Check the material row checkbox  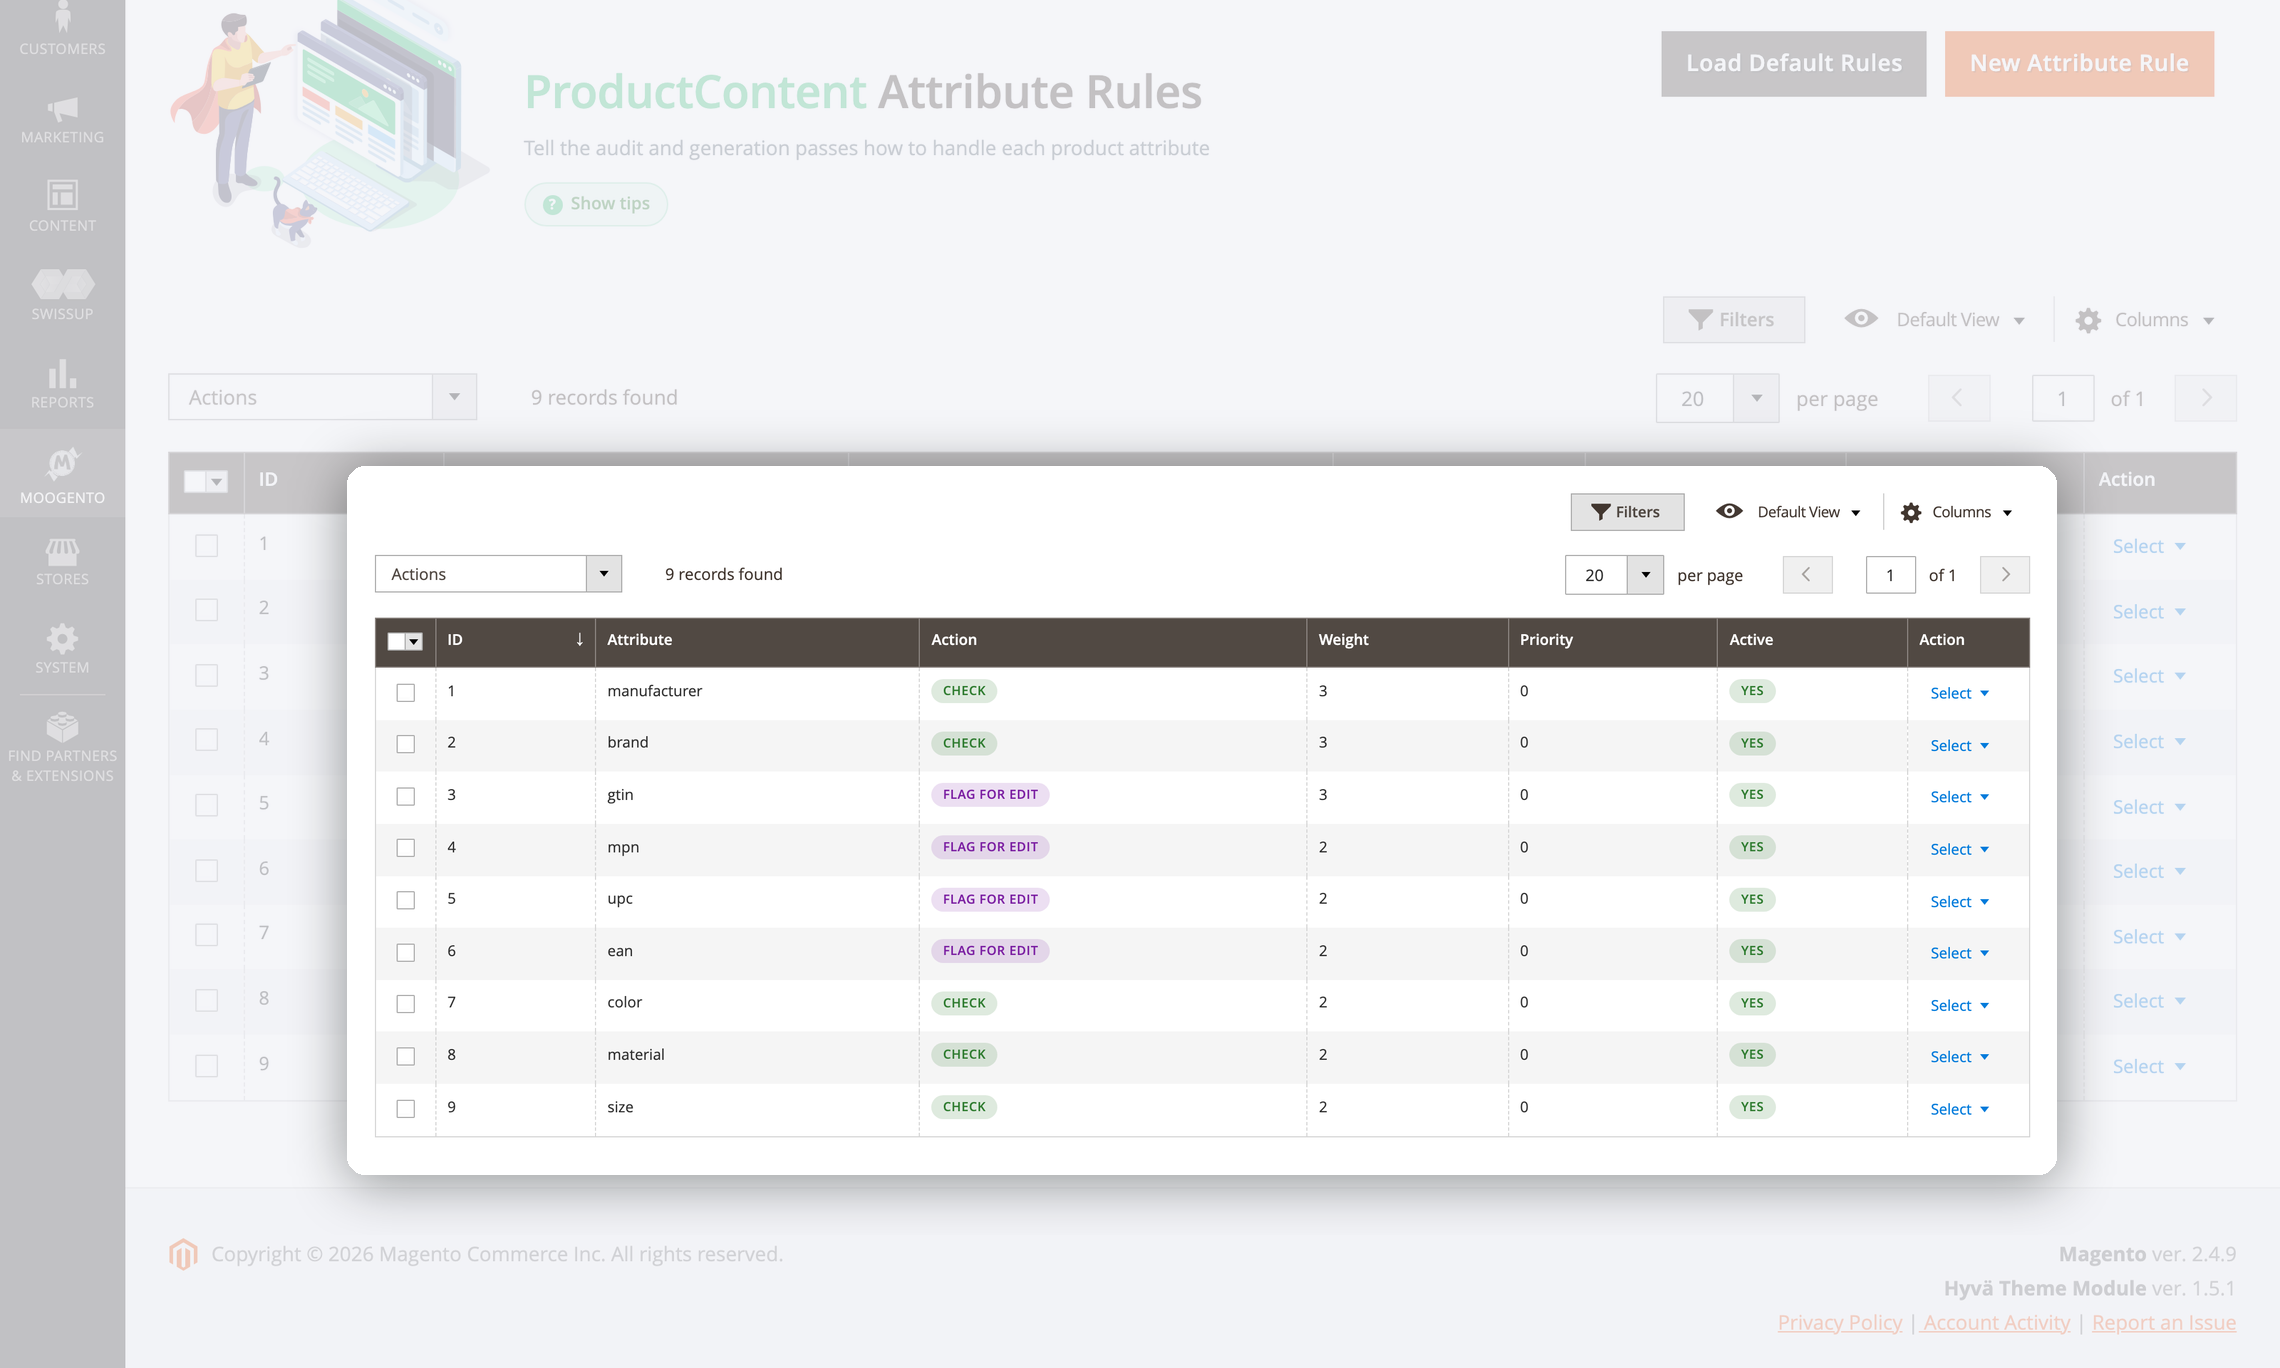point(405,1056)
